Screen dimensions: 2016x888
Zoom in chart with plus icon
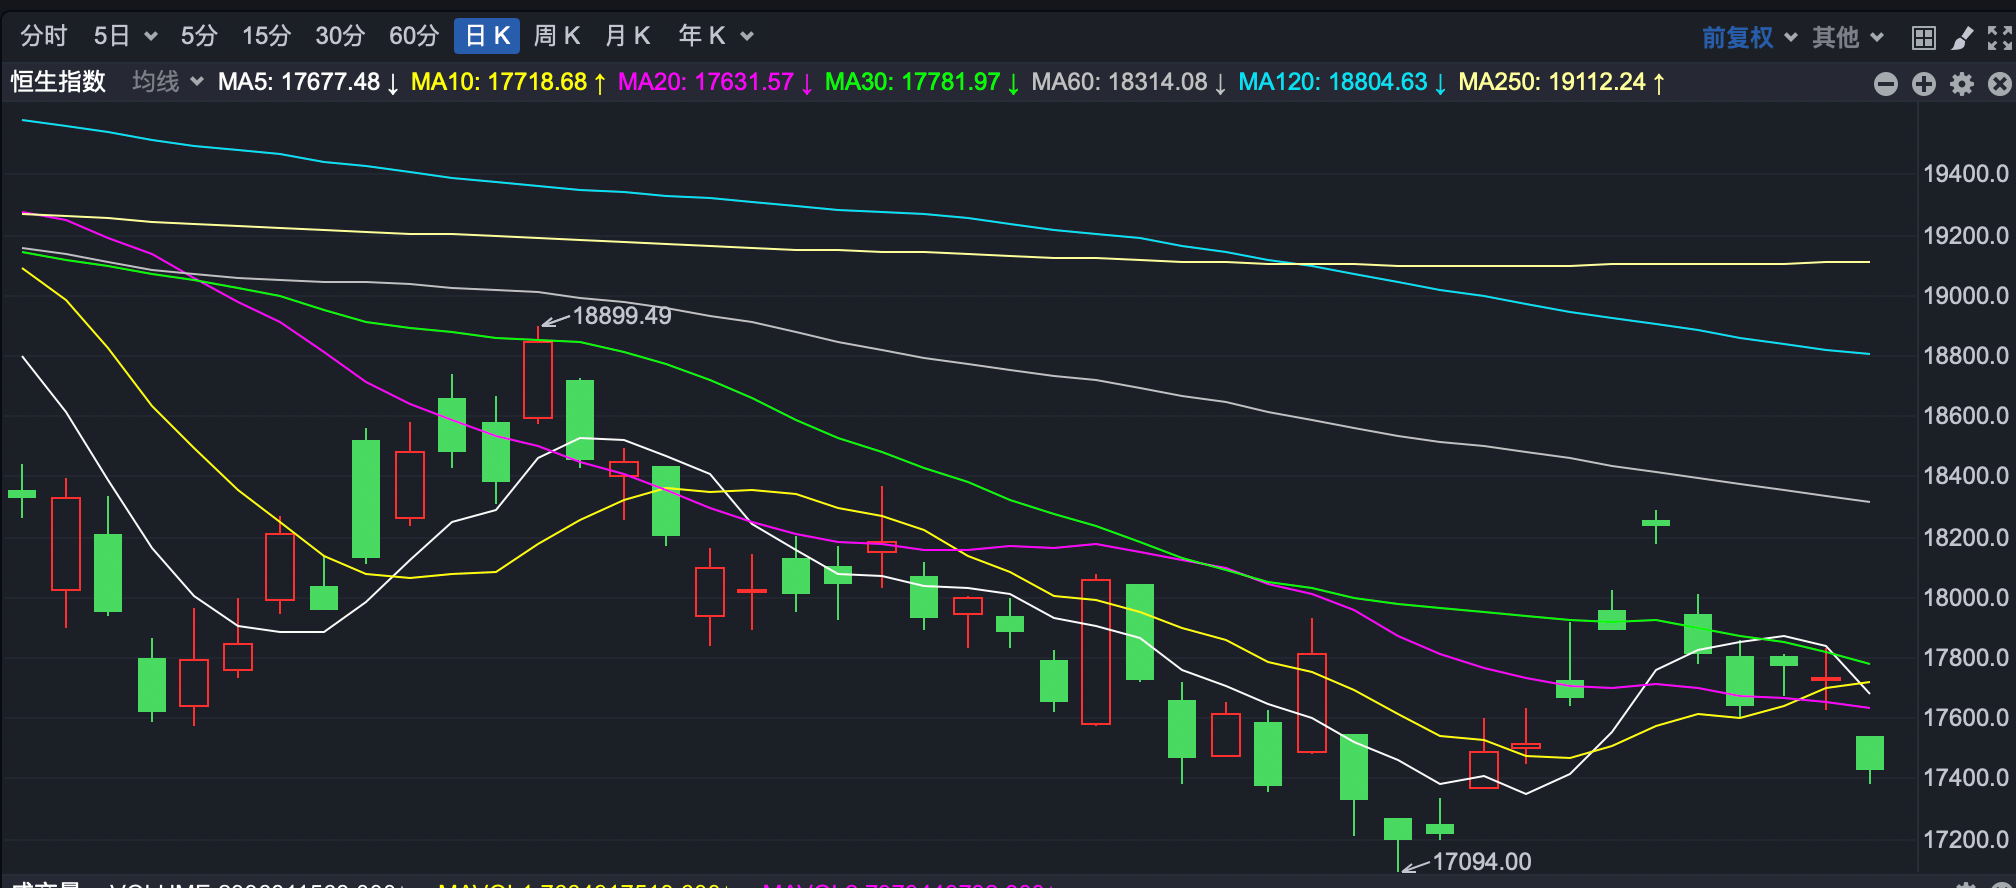pyautogui.click(x=1923, y=84)
